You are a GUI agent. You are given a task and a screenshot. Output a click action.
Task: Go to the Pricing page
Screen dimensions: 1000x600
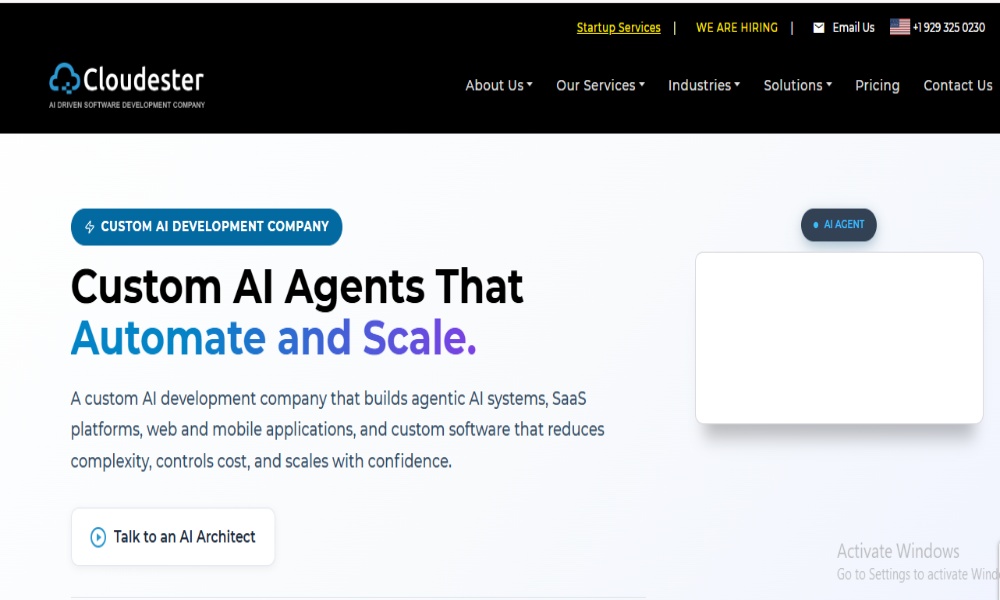click(x=877, y=86)
